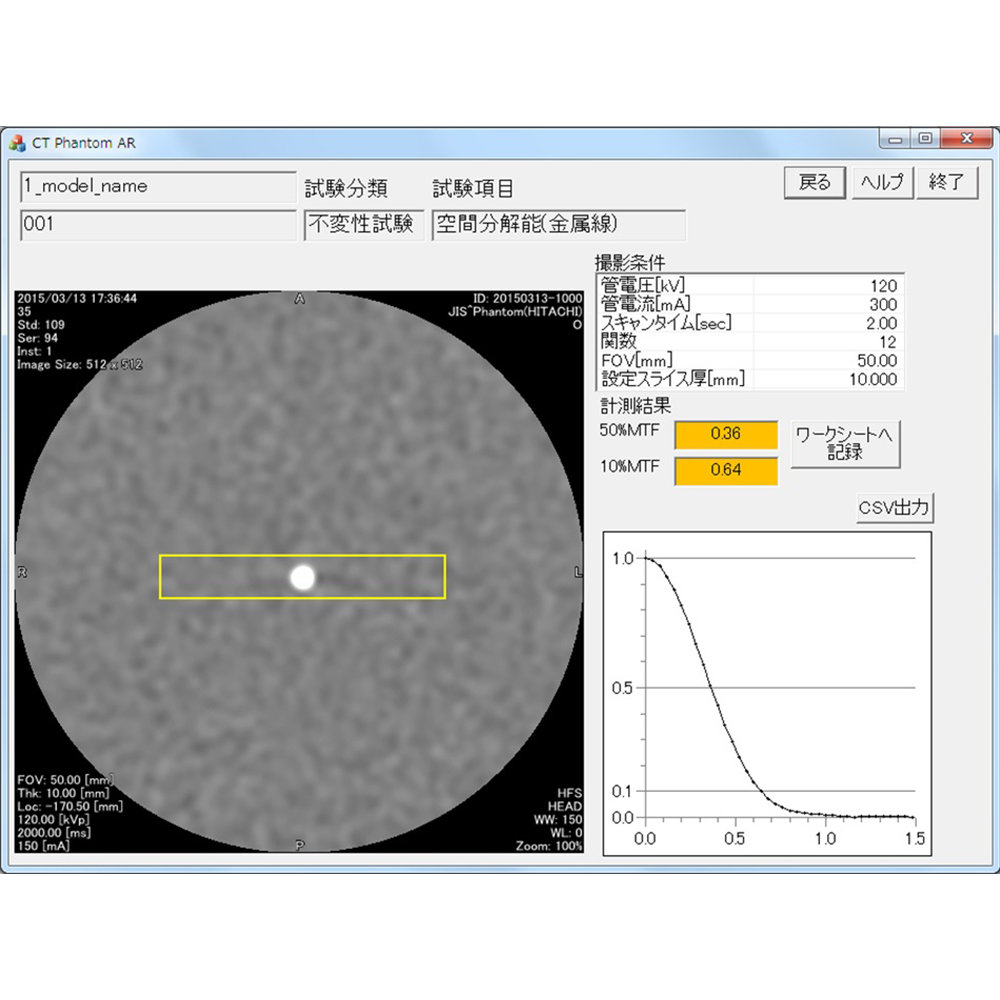The image size is (1000, 1000).
Task: Click the tube voltage value 120
Action: pyautogui.click(x=883, y=286)
